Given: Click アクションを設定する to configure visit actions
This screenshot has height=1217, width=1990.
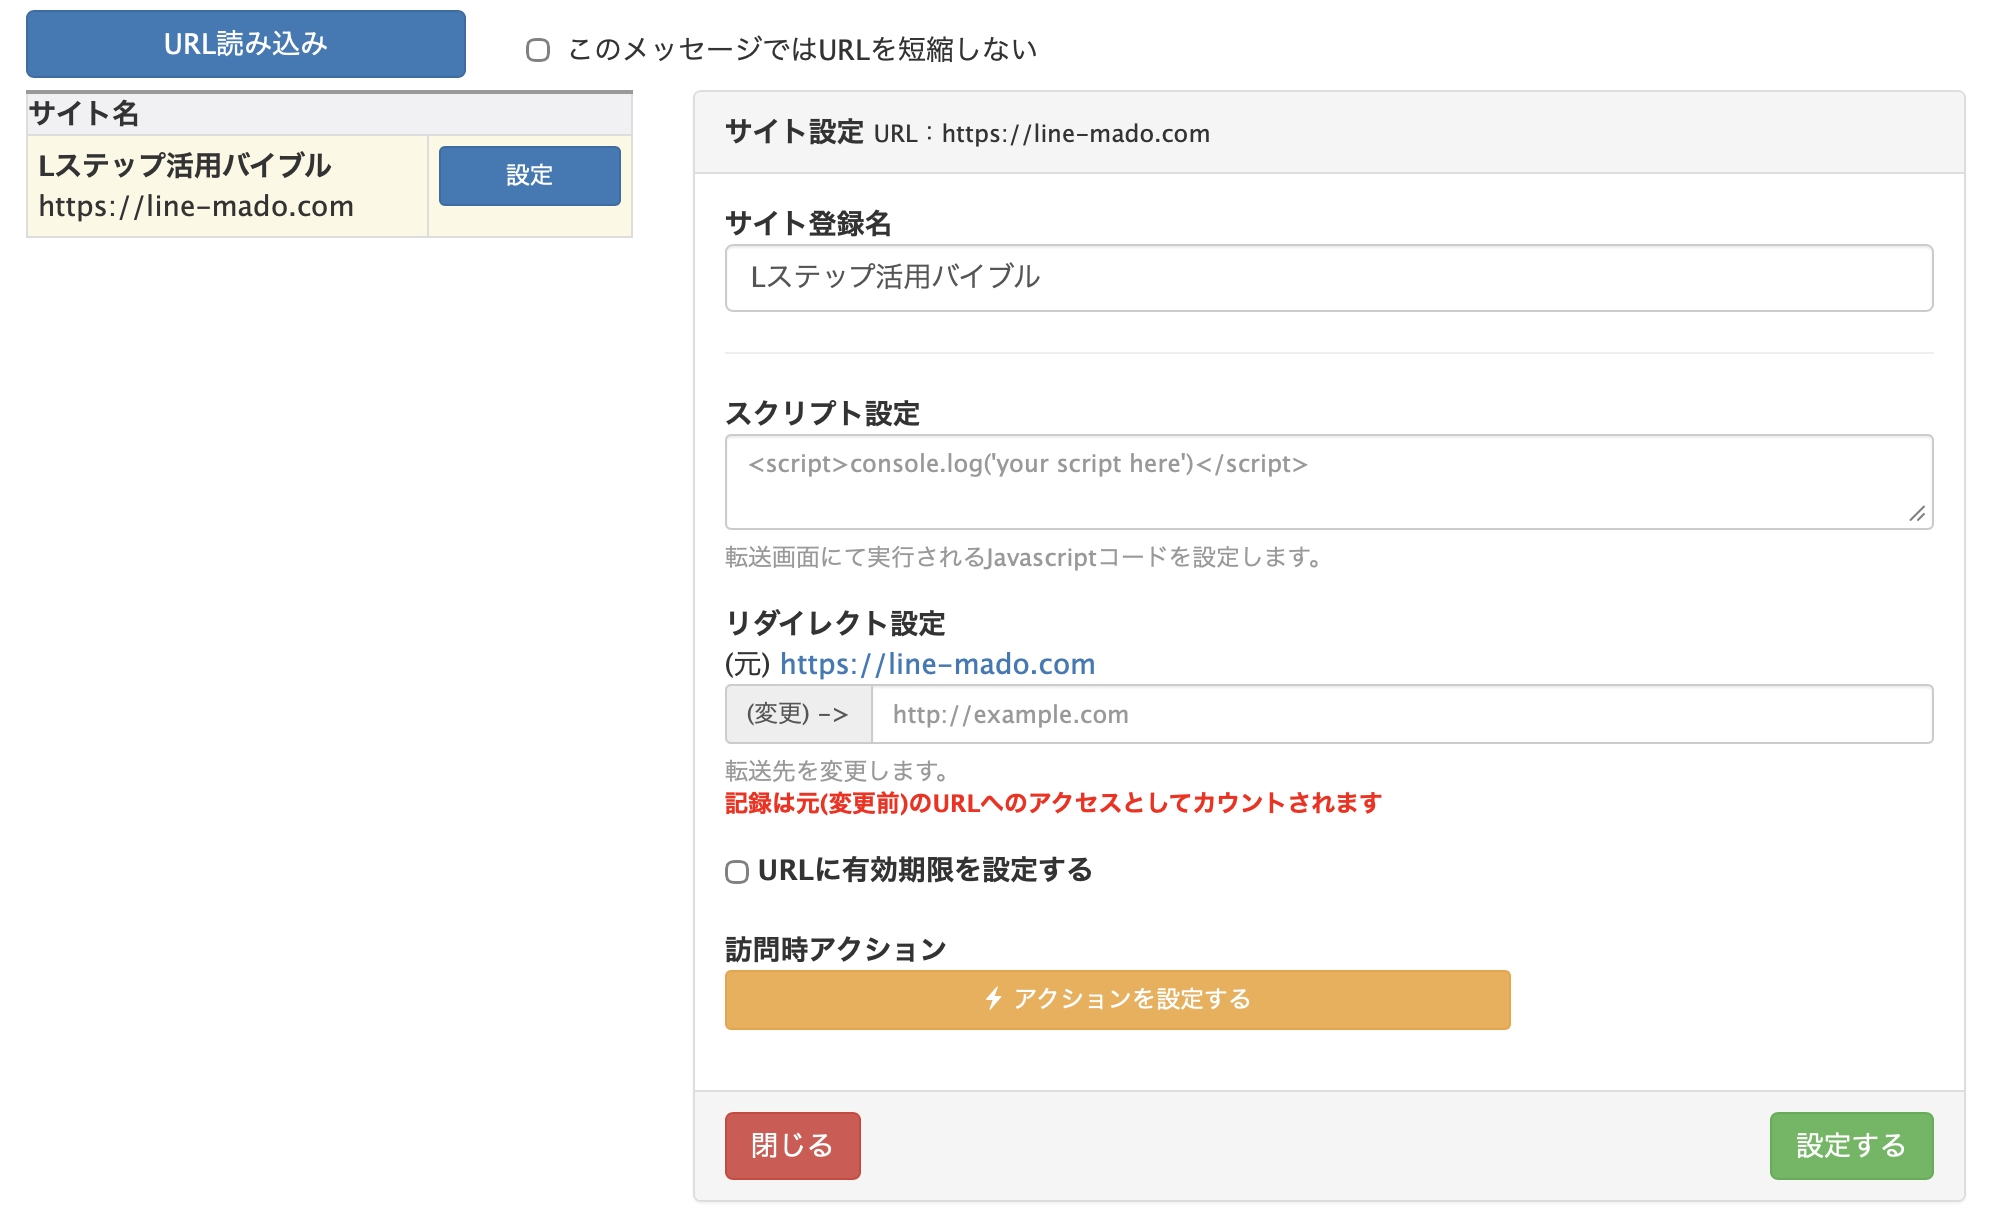Looking at the screenshot, I should pos(1116,998).
